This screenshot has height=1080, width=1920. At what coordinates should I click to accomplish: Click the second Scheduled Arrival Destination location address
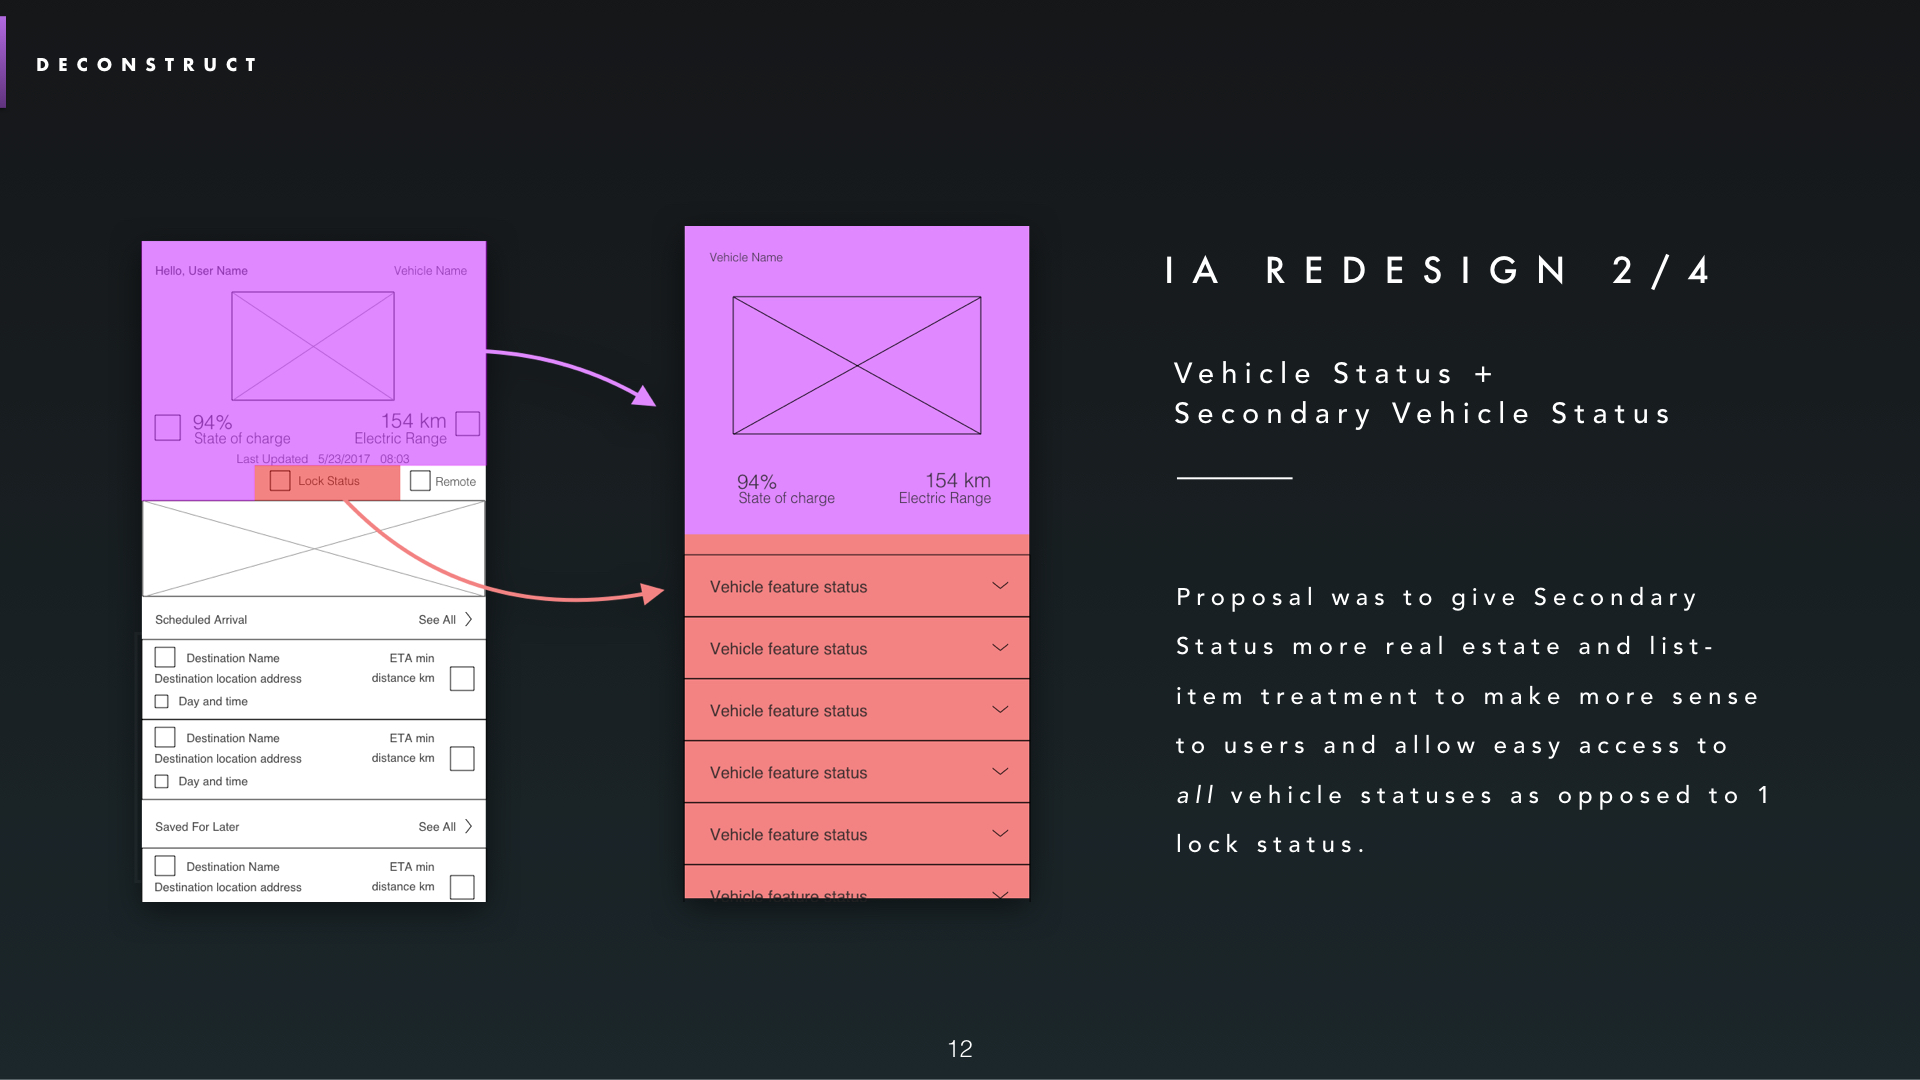pyautogui.click(x=228, y=759)
